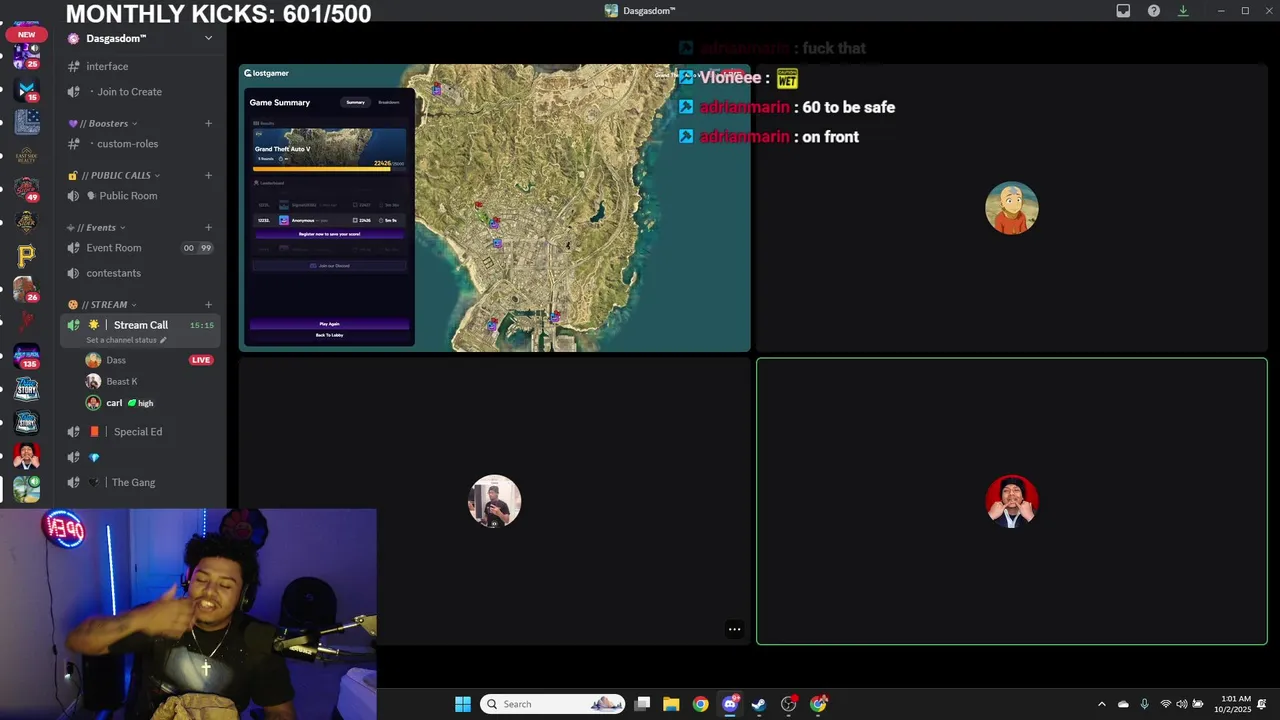Click the taskbar microphone tray icon

[1144, 704]
